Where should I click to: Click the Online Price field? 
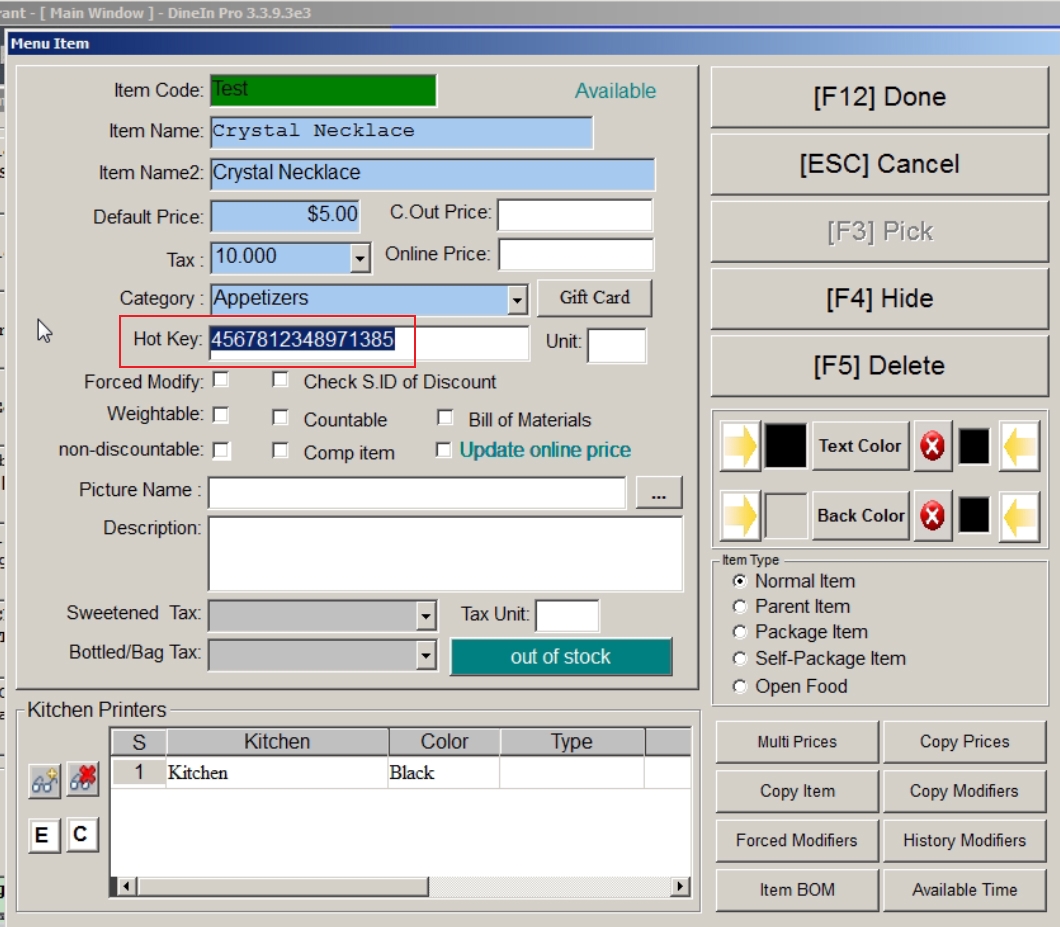tap(576, 255)
